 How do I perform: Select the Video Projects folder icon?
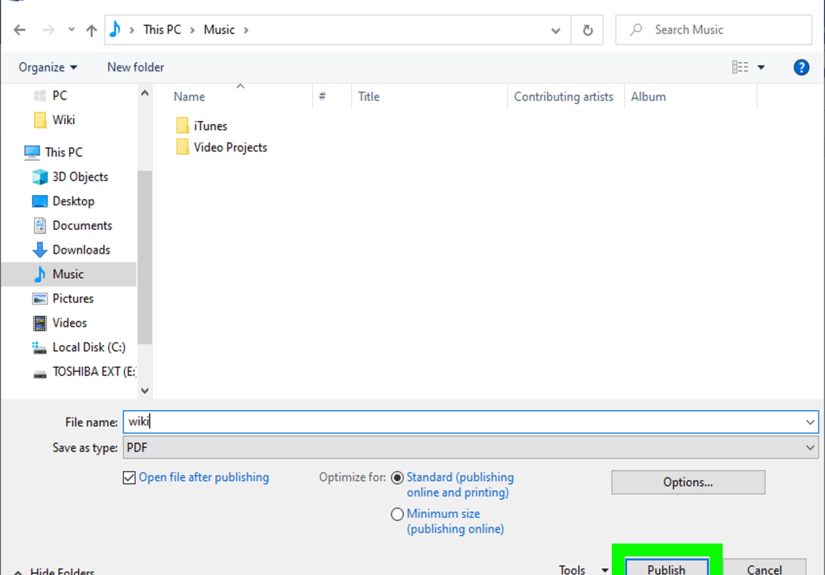pyautogui.click(x=182, y=147)
